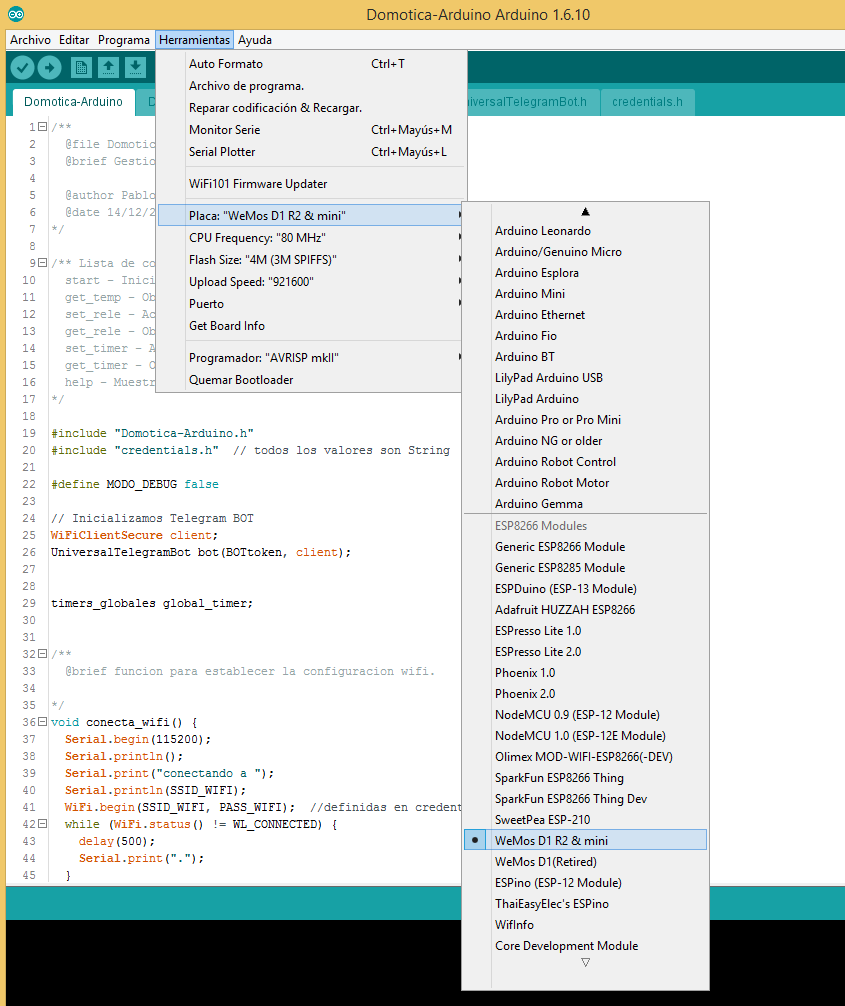
Task: Open the Programa menu
Action: click(x=123, y=40)
